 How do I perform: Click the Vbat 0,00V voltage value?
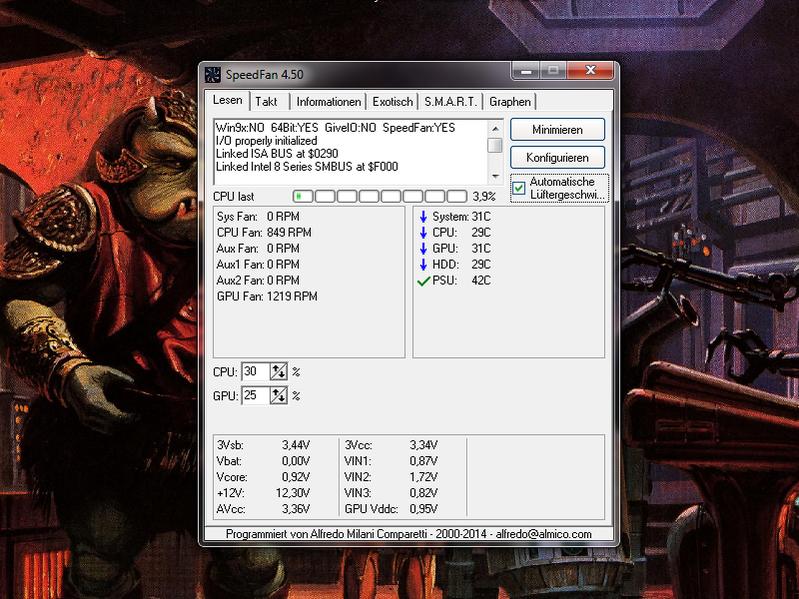[296, 461]
